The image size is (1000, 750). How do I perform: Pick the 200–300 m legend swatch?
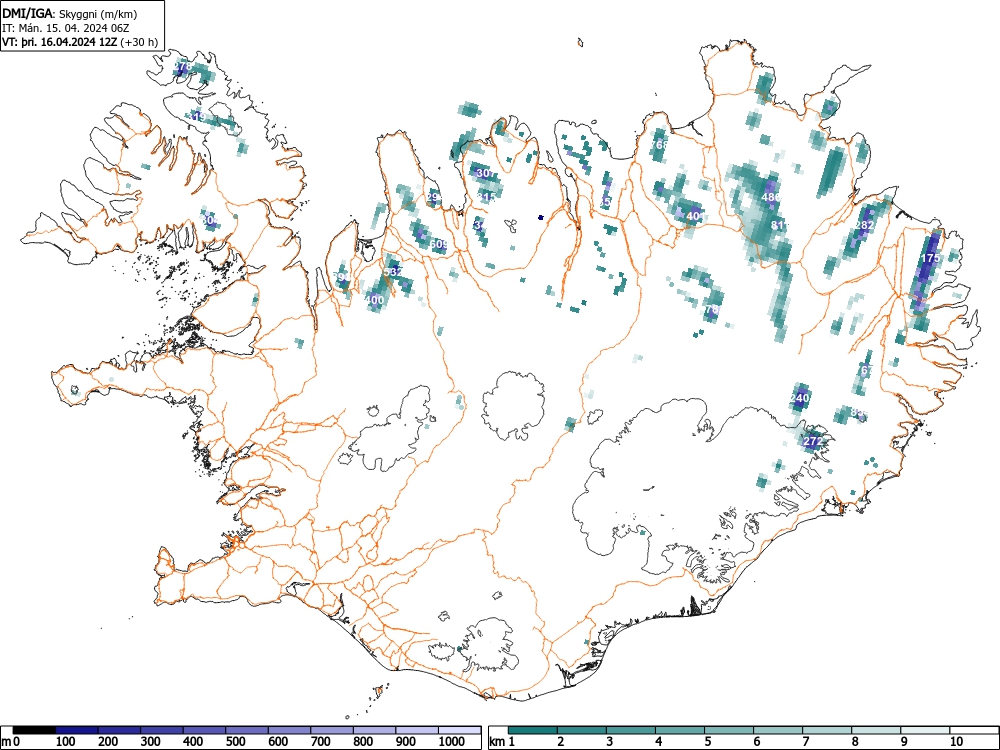pos(119,730)
